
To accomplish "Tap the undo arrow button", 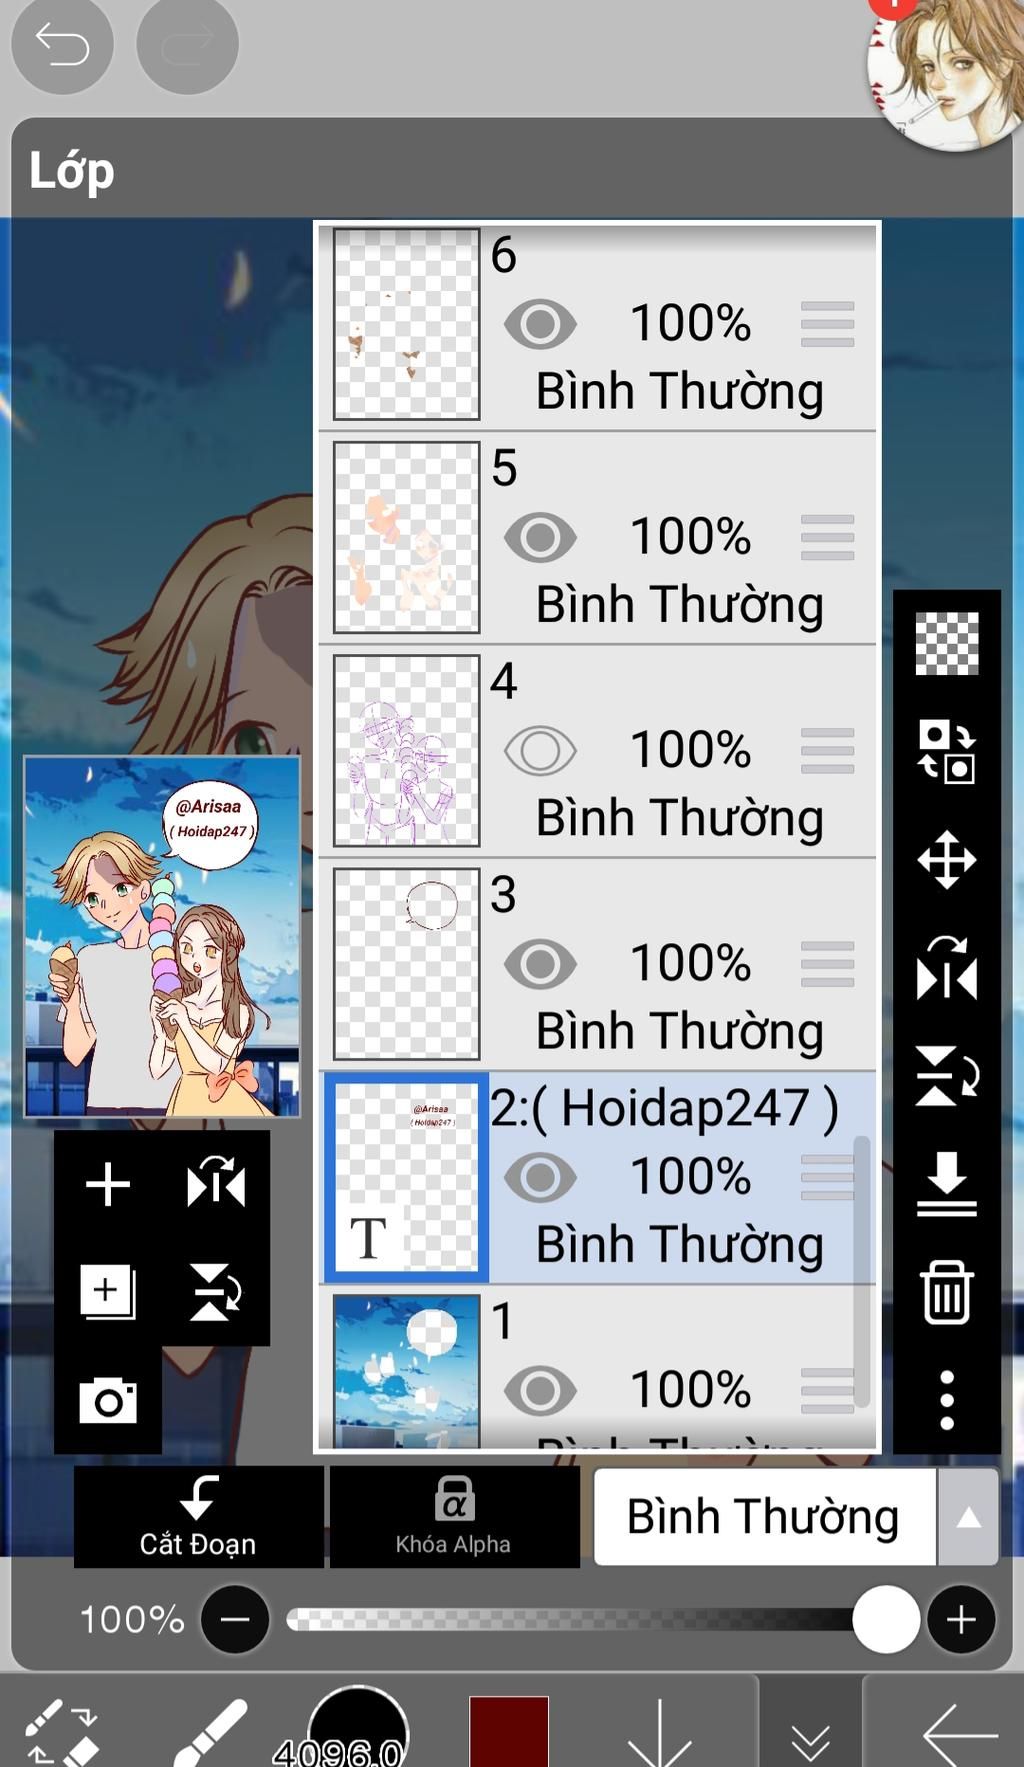I will (62, 44).
